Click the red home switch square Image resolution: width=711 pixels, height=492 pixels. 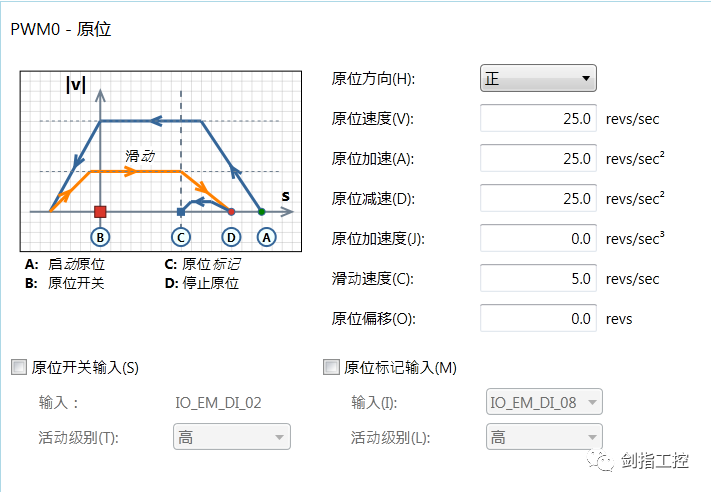(x=100, y=212)
